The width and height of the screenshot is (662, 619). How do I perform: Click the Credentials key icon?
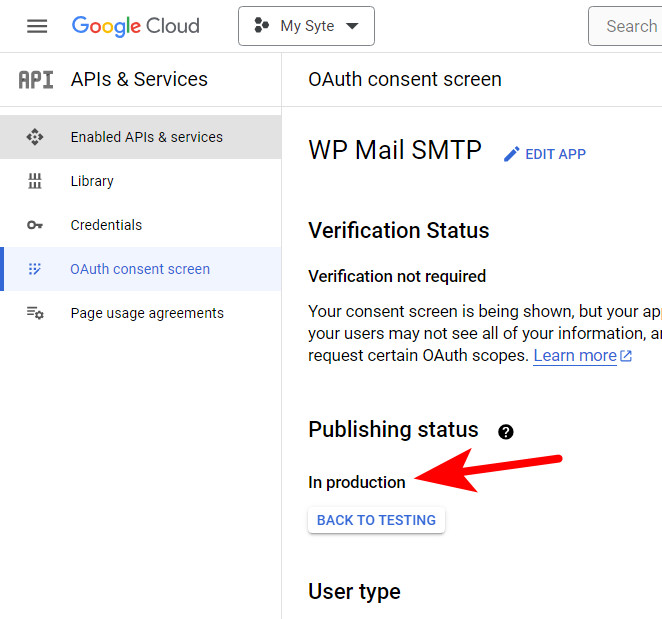[x=35, y=225]
